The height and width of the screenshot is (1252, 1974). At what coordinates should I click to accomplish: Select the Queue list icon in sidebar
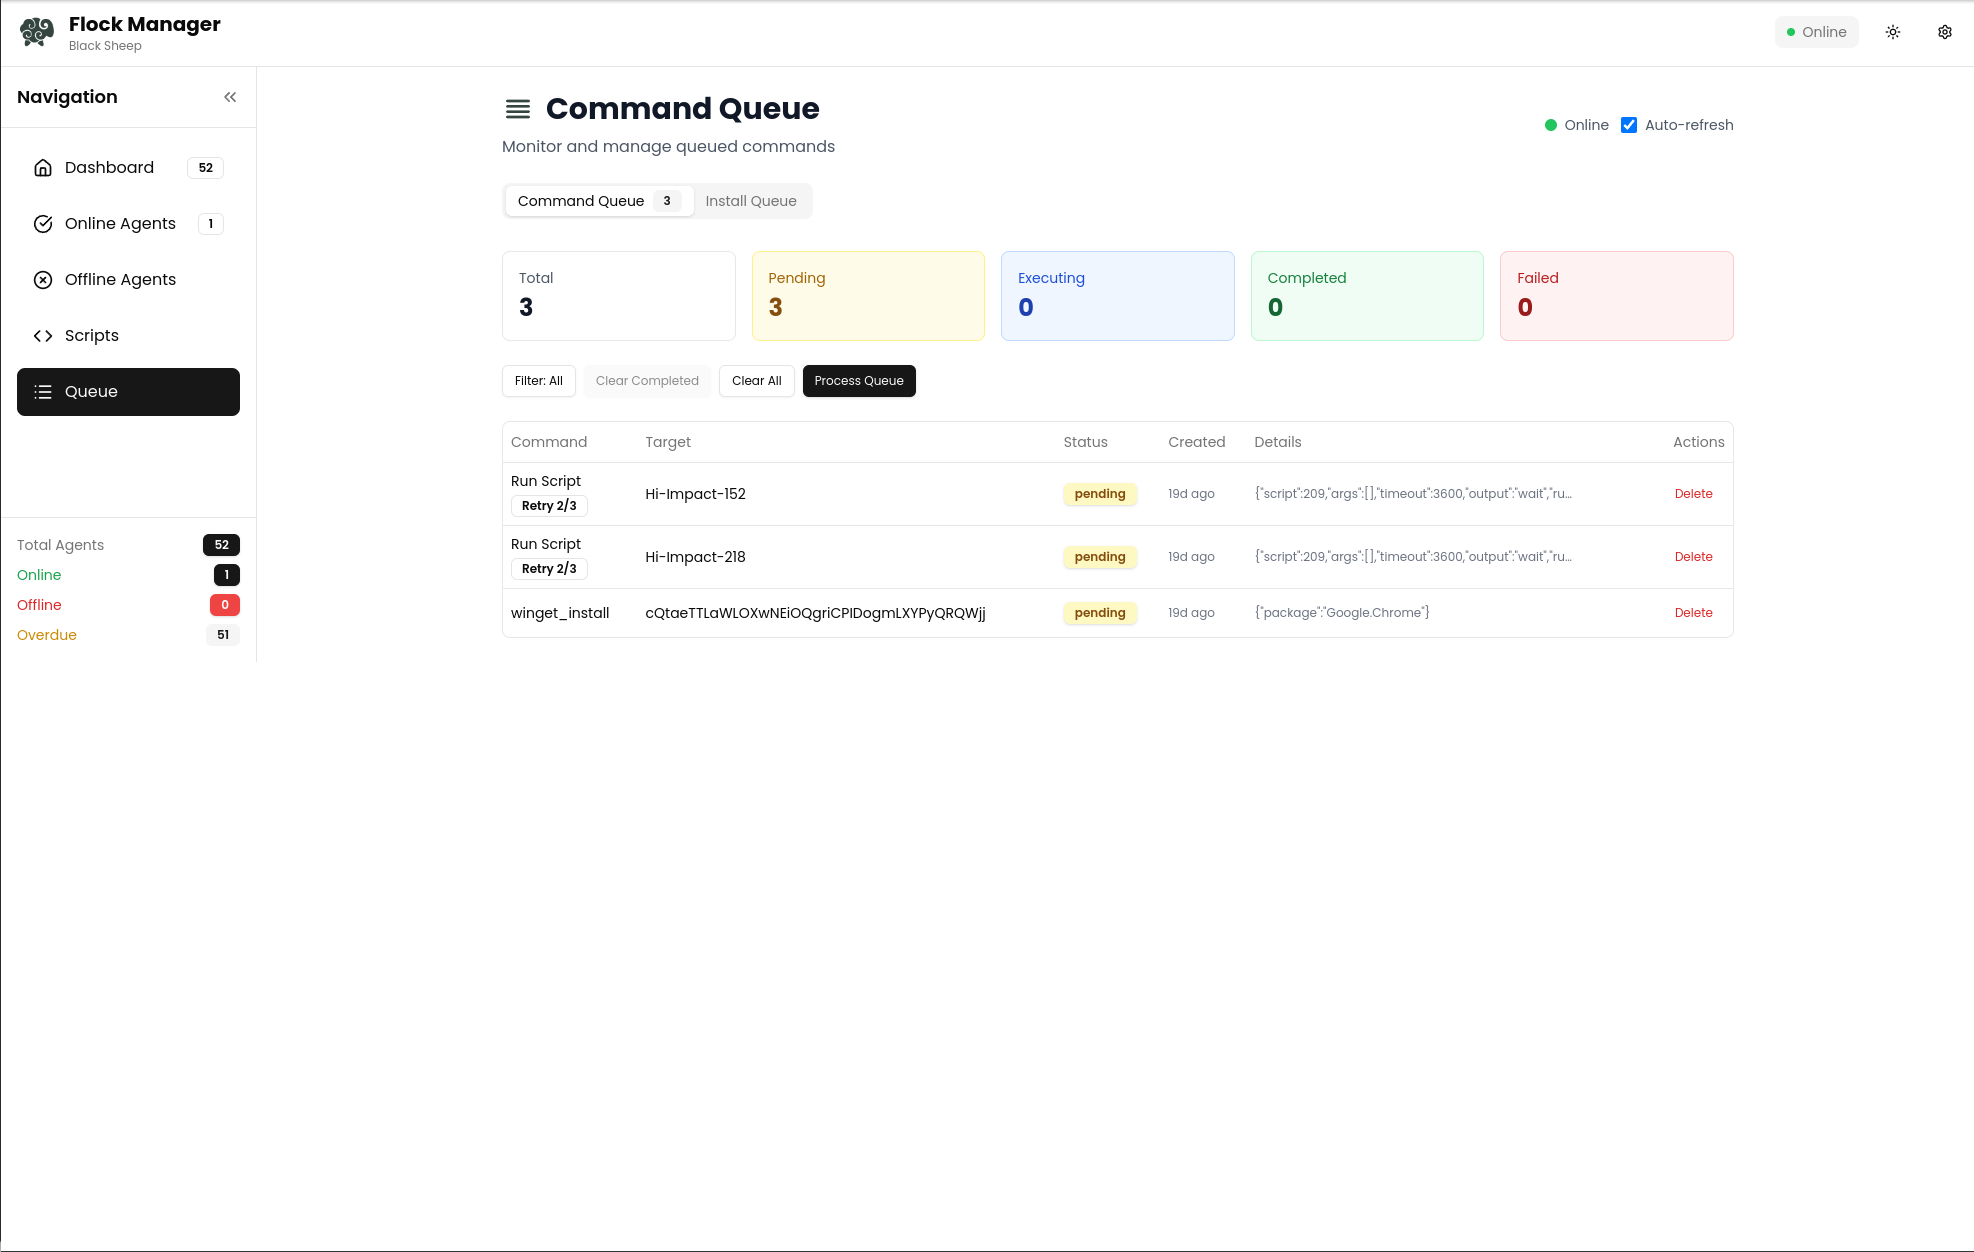click(43, 392)
